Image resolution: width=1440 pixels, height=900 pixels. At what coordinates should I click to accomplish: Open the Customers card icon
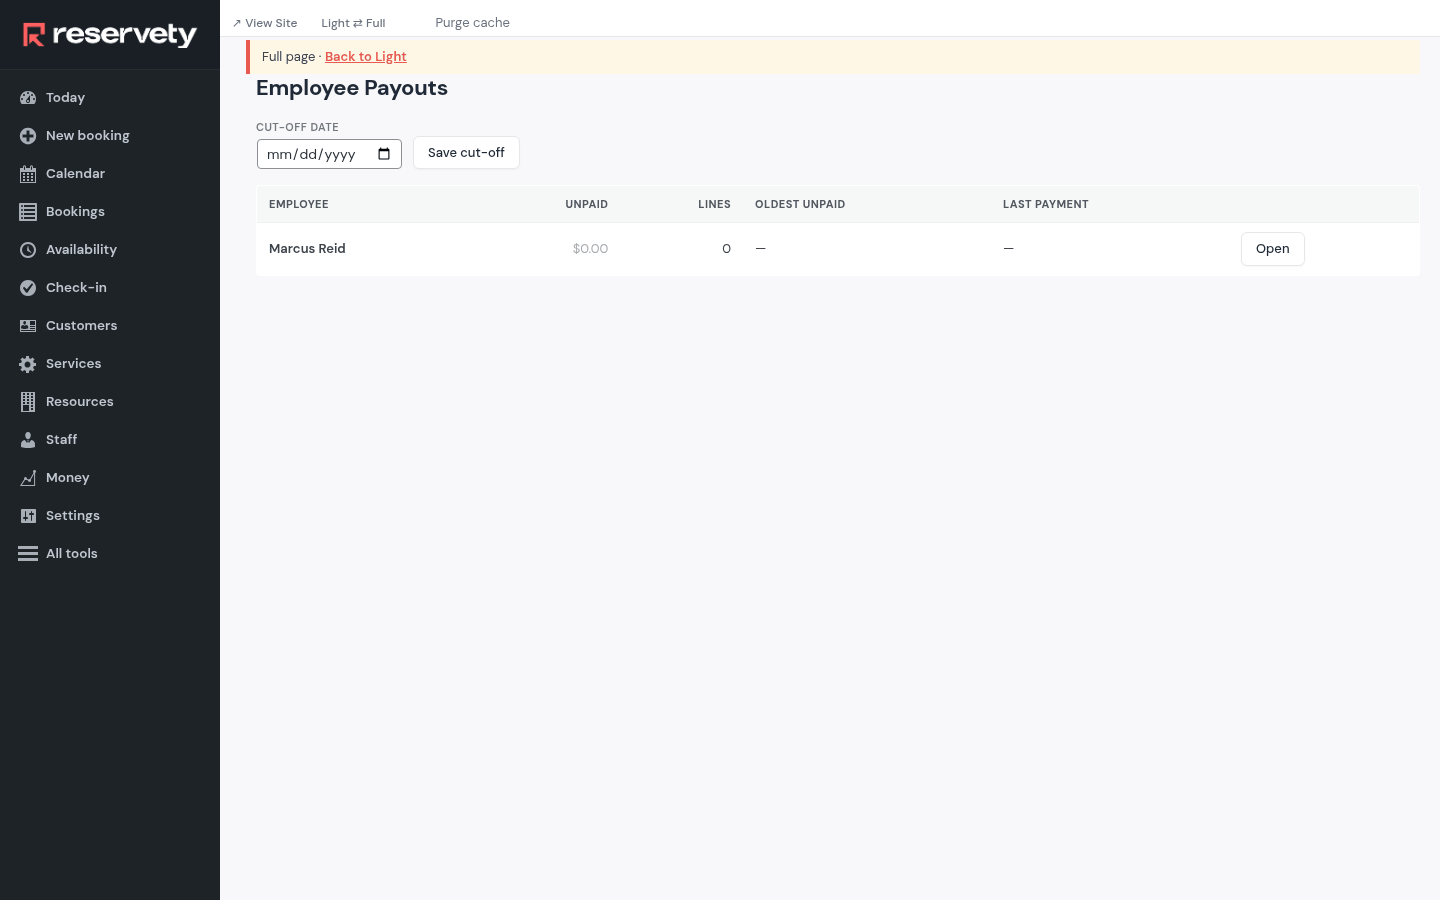[x=28, y=326]
